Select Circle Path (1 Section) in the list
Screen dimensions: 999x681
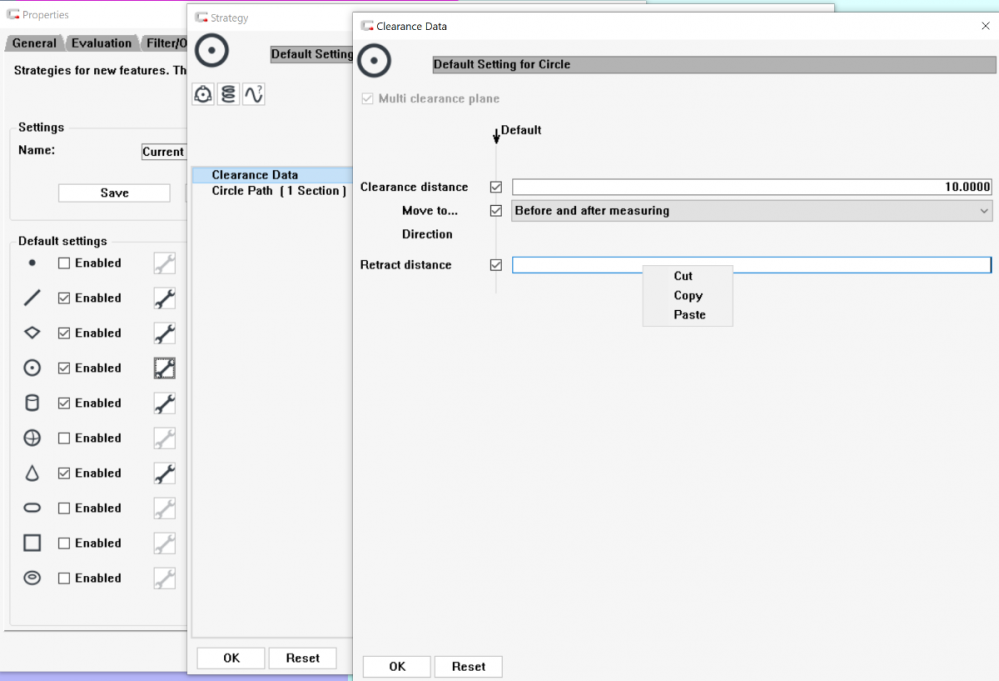pos(278,190)
